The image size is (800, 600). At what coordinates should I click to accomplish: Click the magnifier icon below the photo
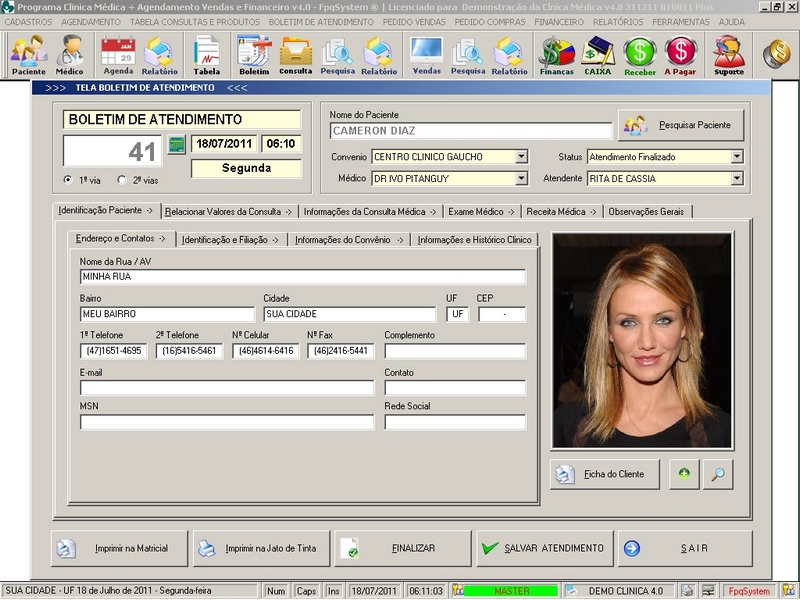coord(717,474)
